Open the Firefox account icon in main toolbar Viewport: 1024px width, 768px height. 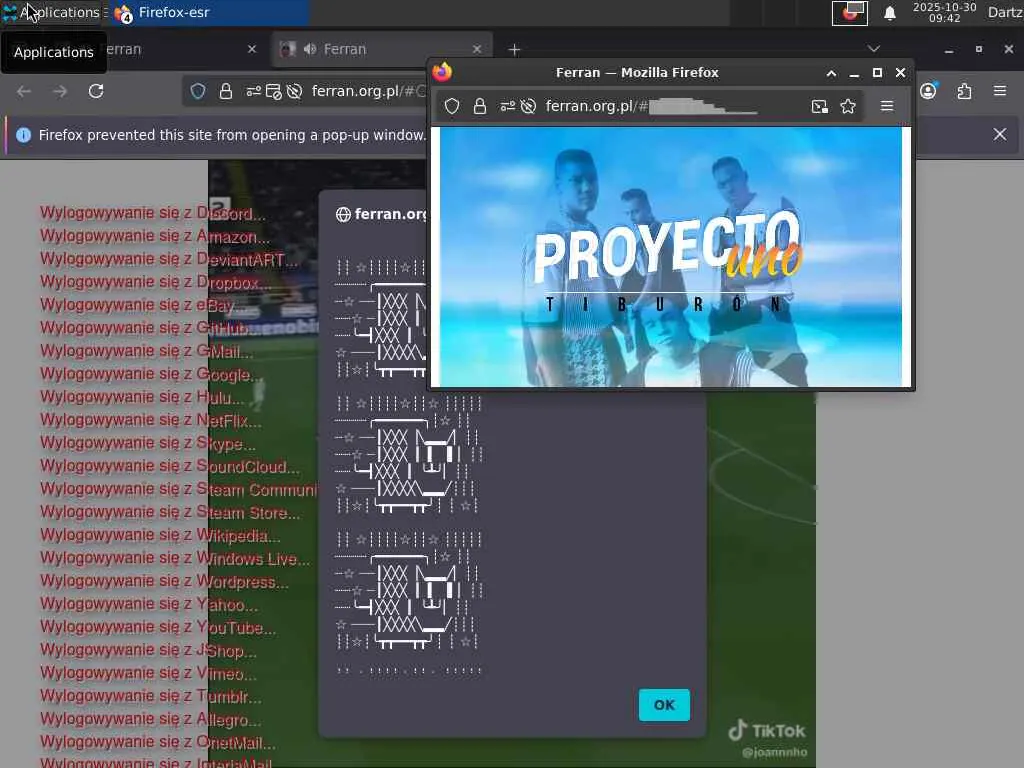pyautogui.click(x=928, y=91)
